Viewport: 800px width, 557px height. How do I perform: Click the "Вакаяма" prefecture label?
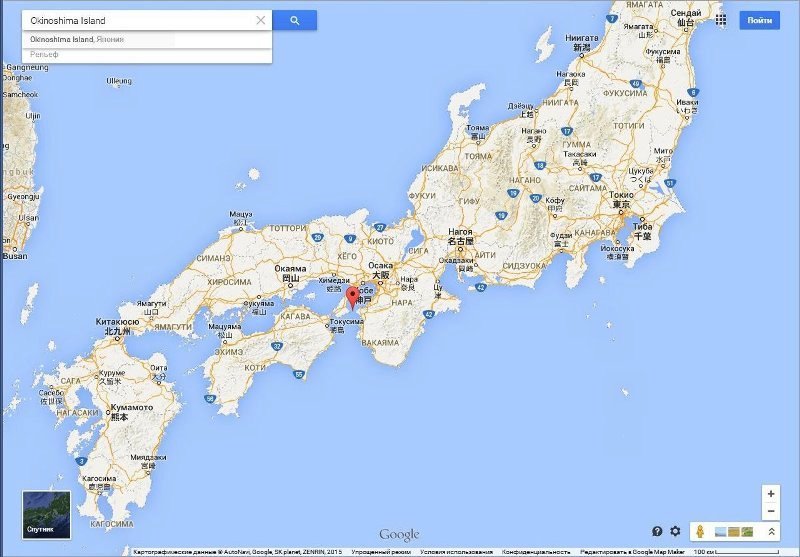pyautogui.click(x=380, y=343)
